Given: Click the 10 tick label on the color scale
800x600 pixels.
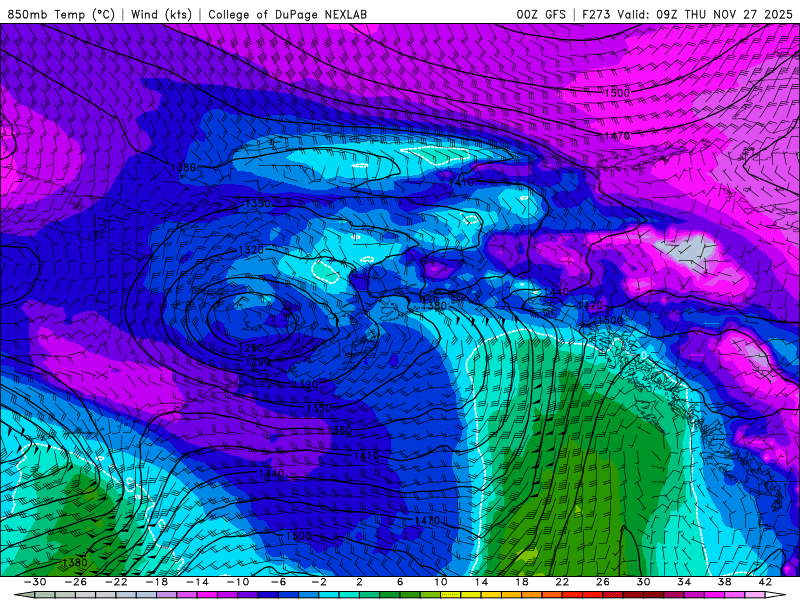Looking at the screenshot, I should [x=441, y=582].
